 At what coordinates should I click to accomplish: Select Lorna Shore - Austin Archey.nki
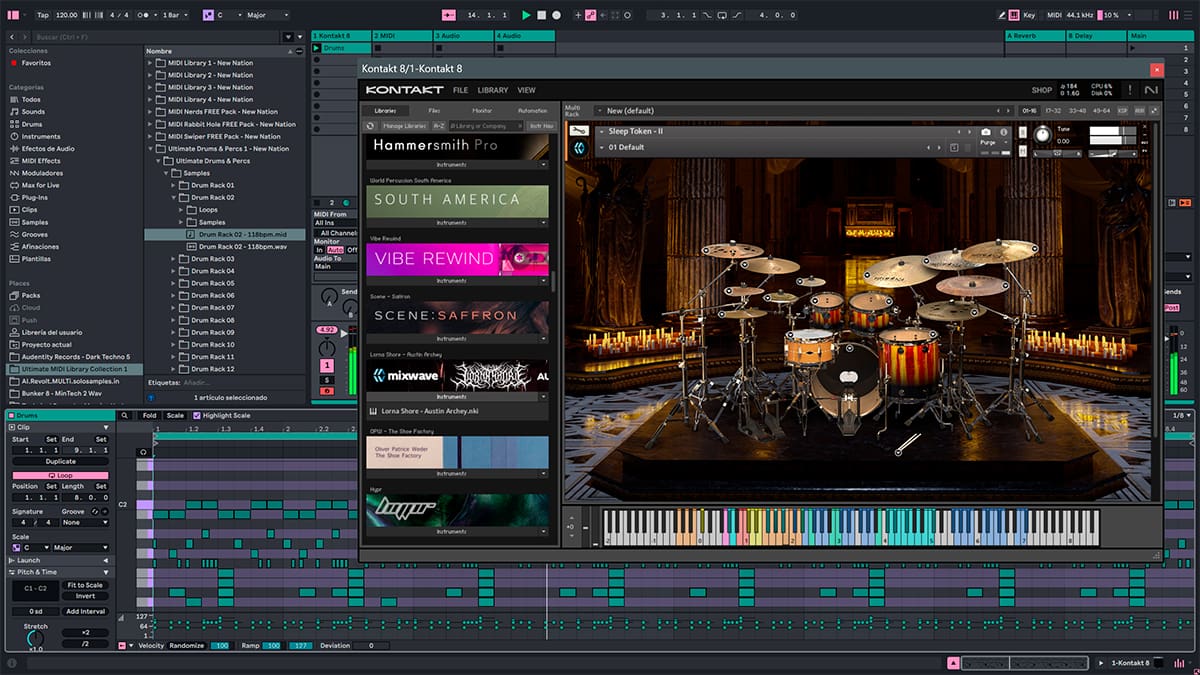tap(457, 411)
